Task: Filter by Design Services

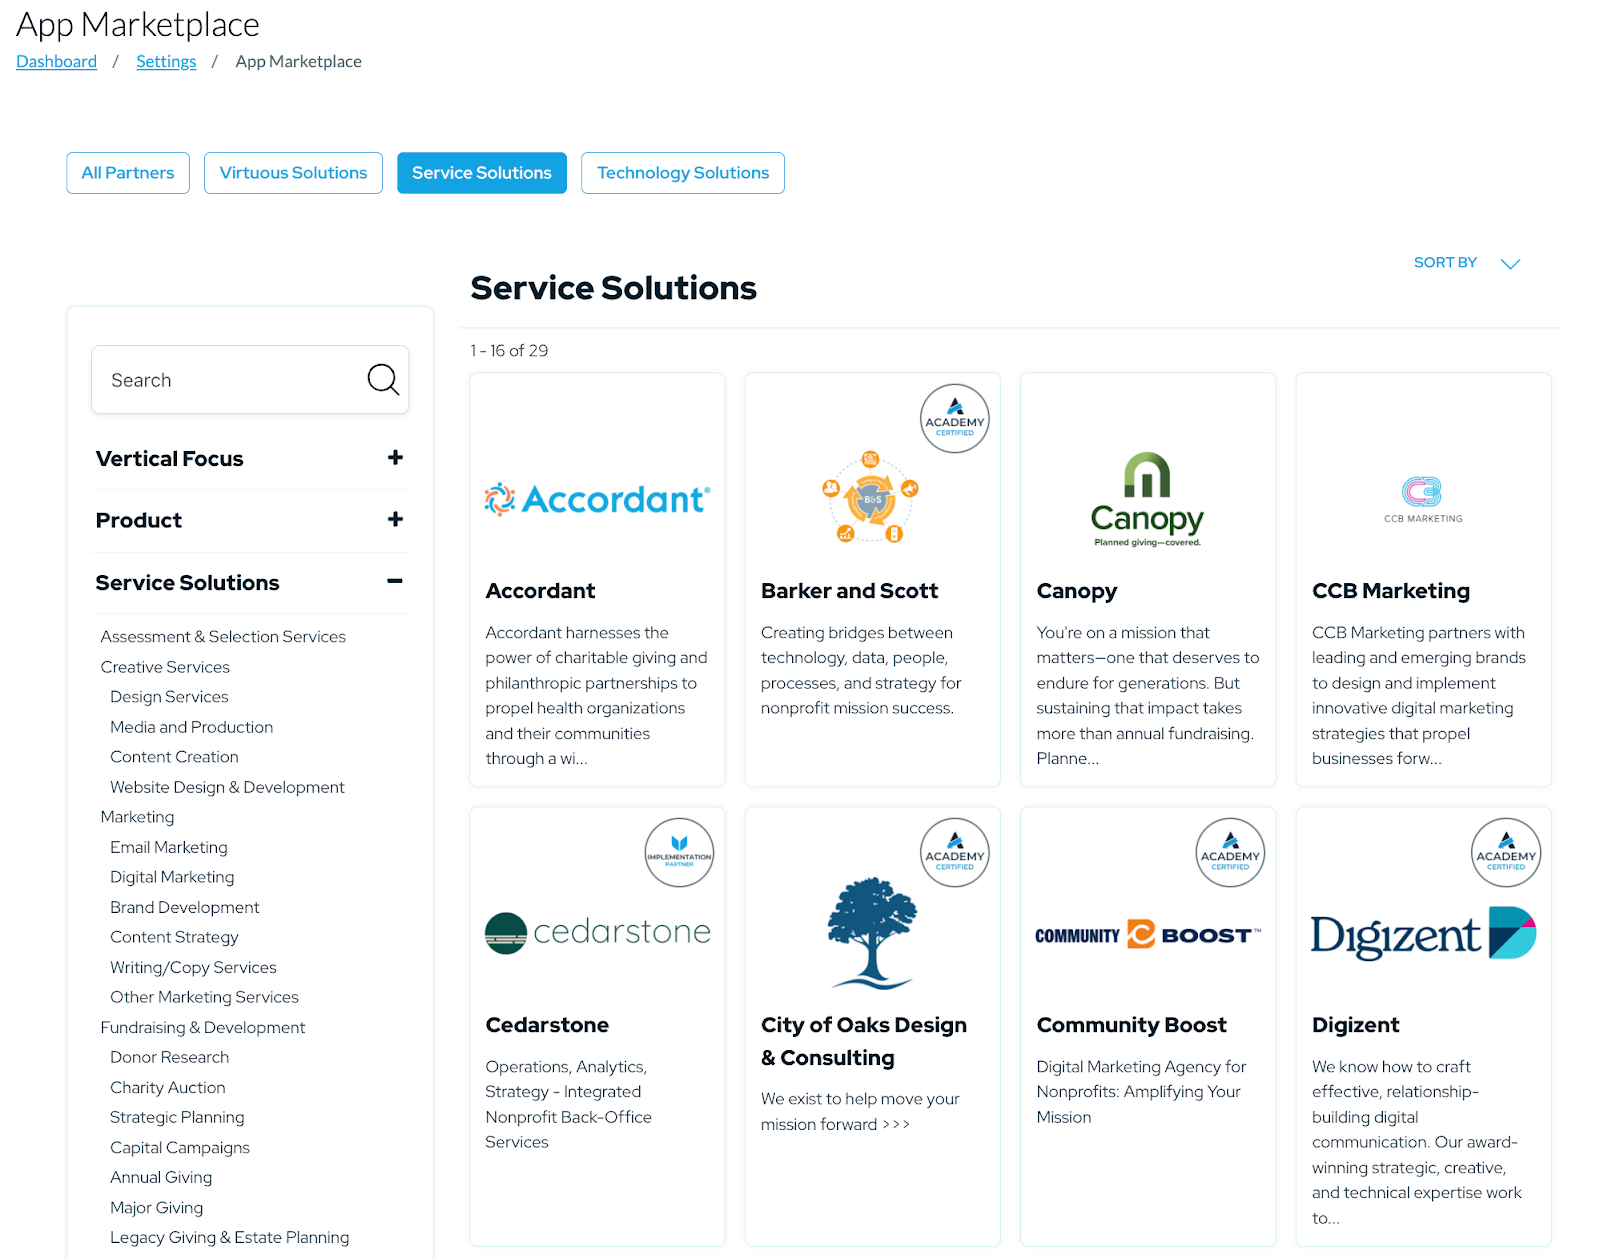Action: pos(169,696)
